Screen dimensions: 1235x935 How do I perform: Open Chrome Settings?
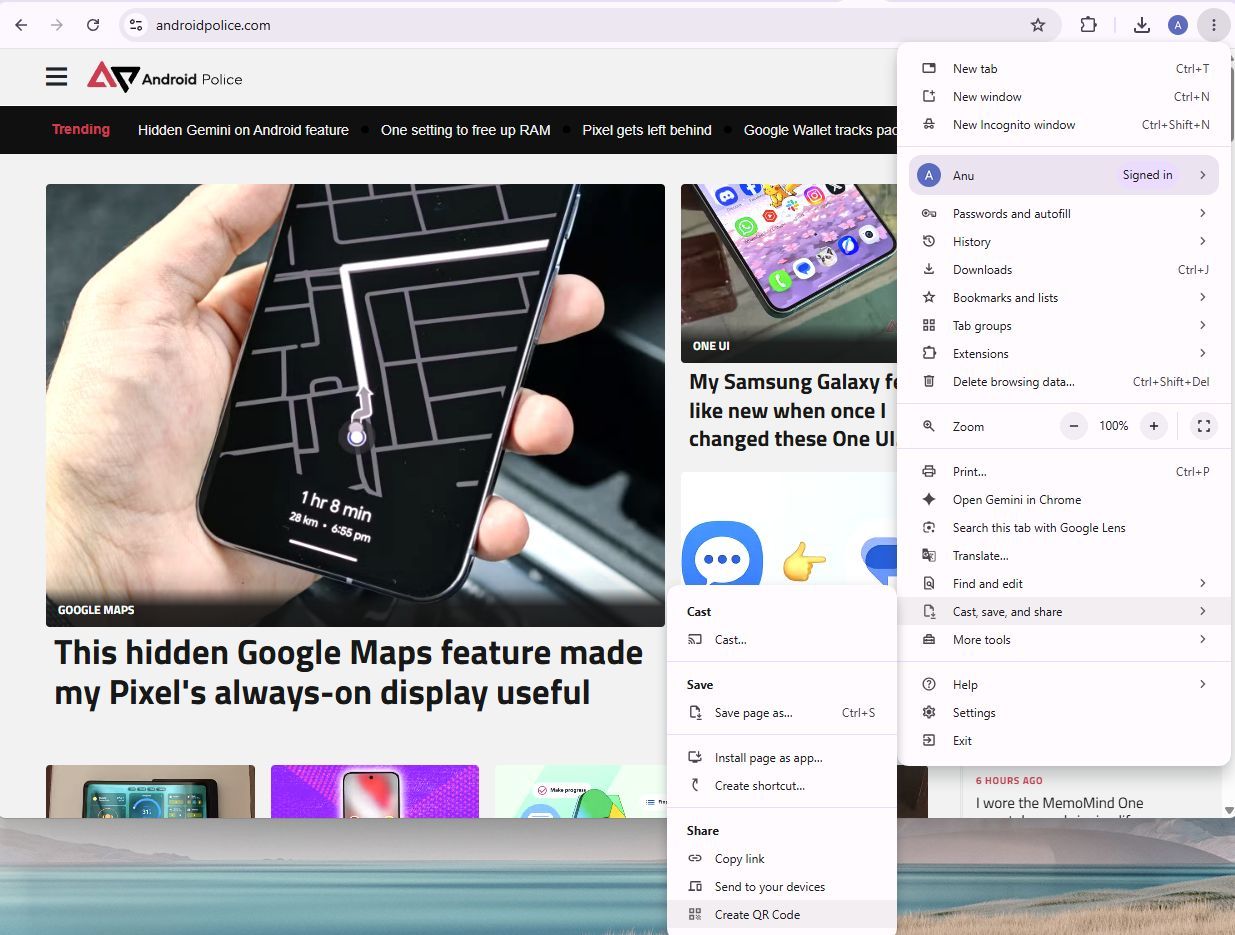[x=1064, y=713]
